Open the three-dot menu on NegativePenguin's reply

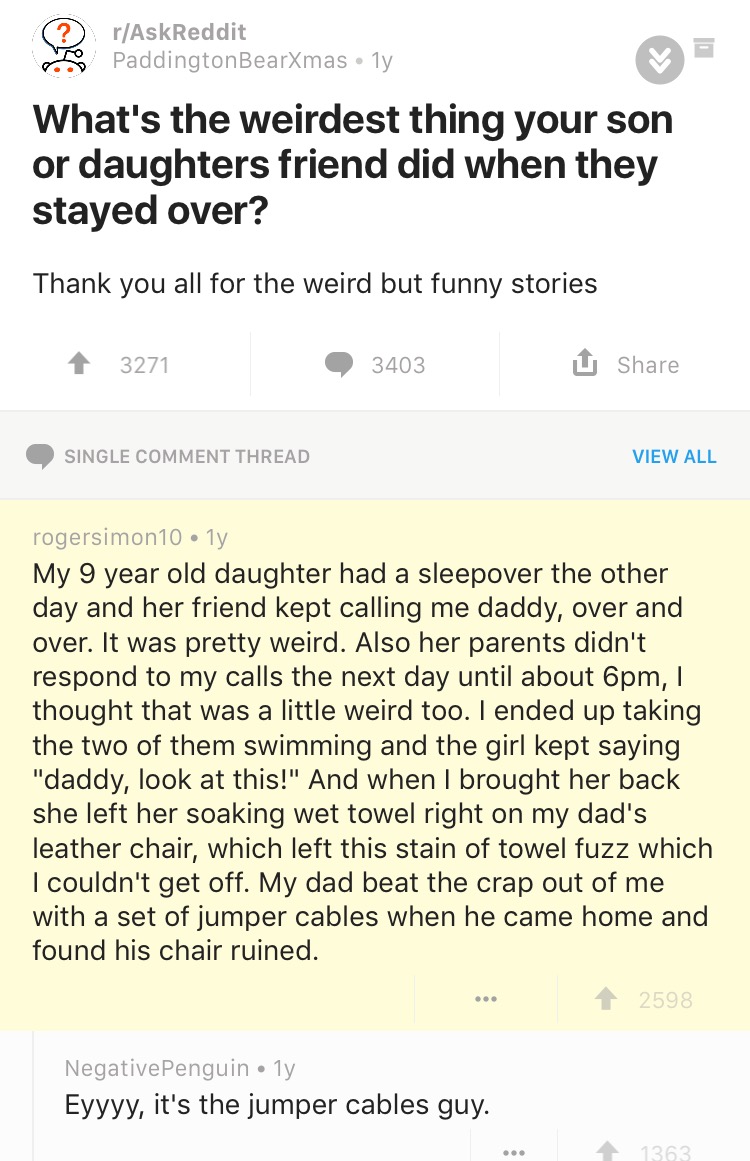514,1152
